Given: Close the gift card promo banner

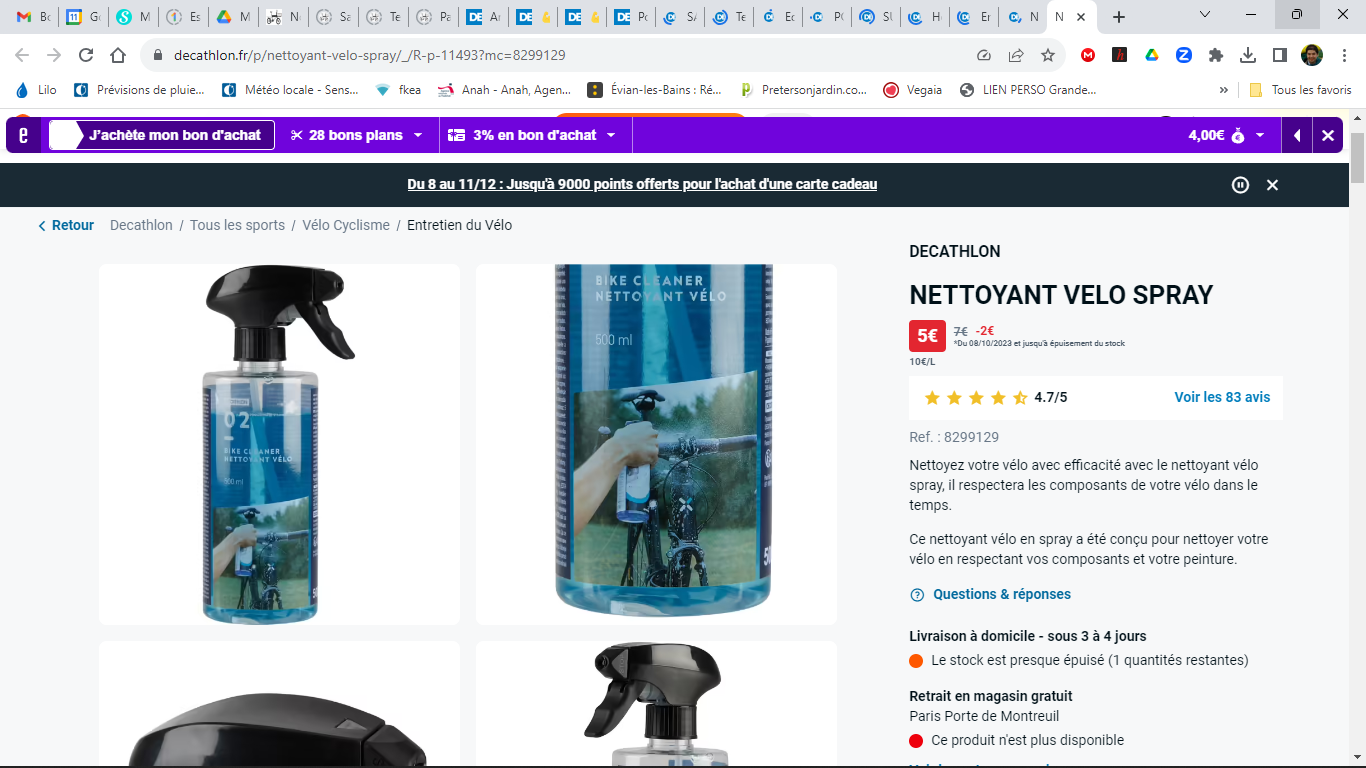Looking at the screenshot, I should 1272,185.
